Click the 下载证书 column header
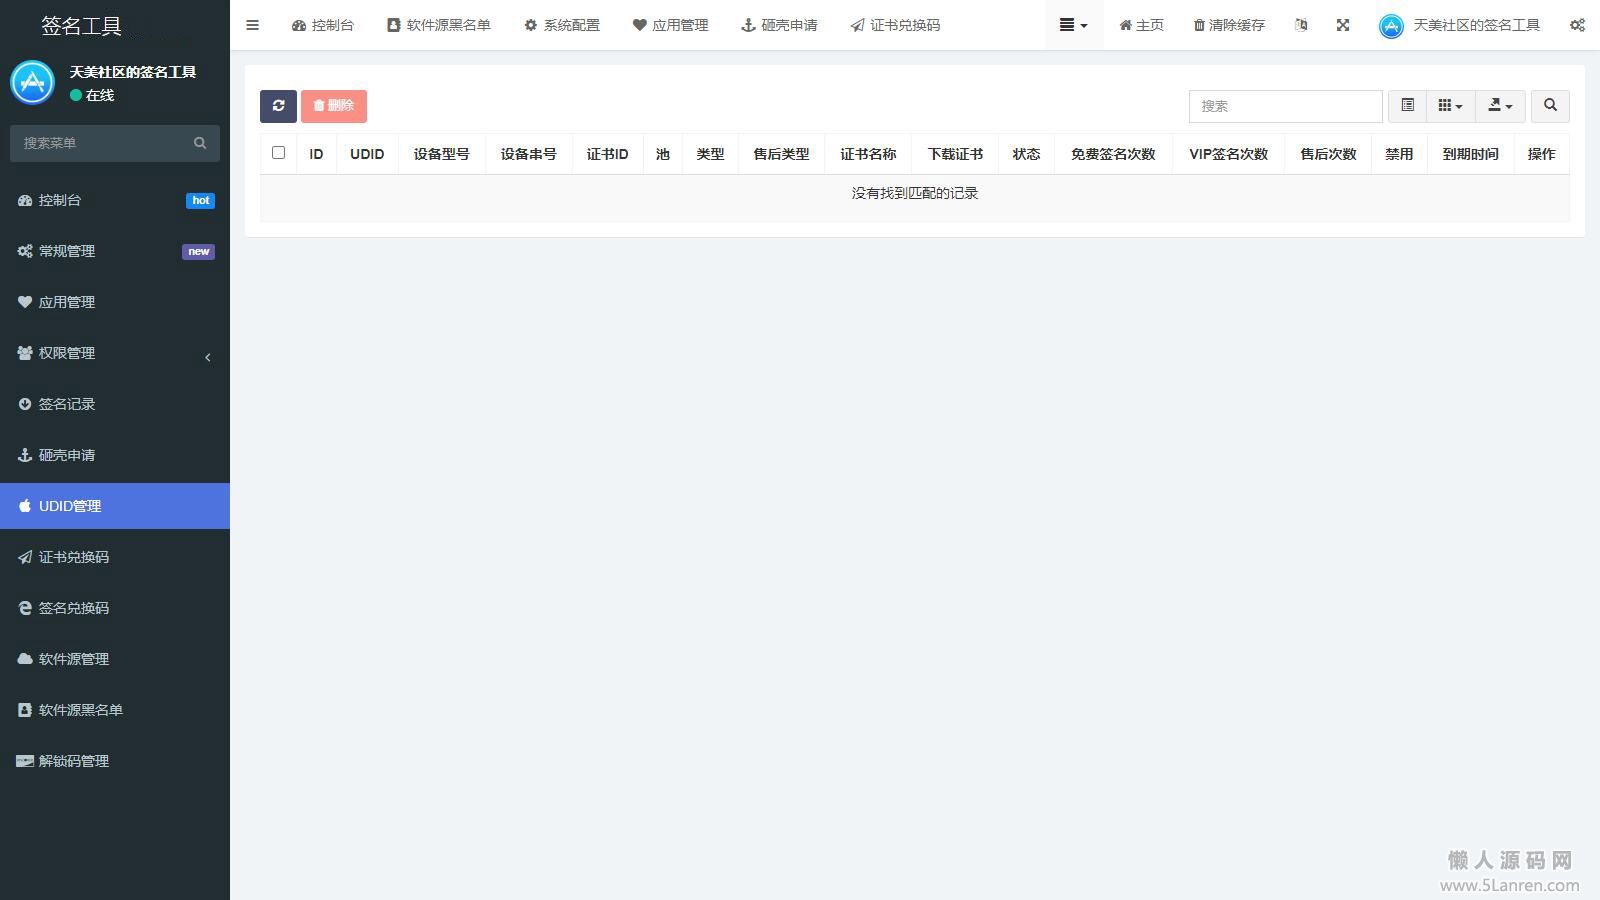 coord(955,154)
